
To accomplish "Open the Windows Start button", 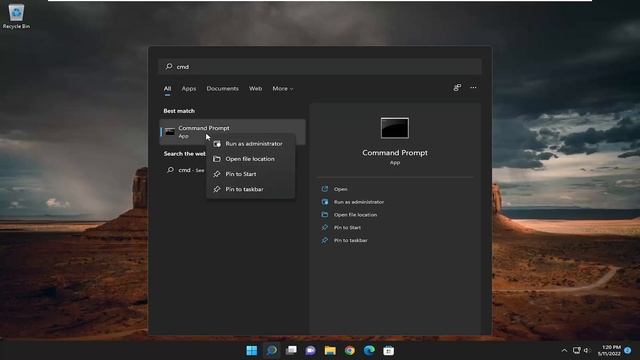I will [252, 350].
